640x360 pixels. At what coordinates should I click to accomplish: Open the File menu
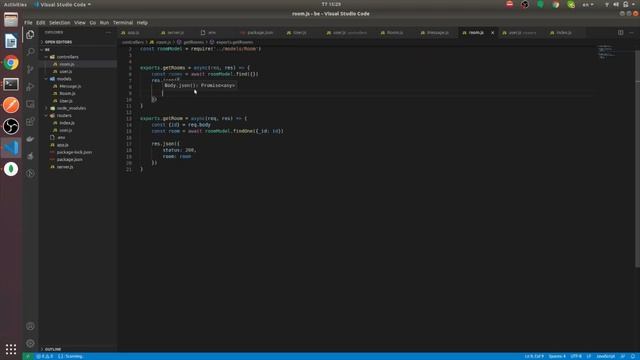[x=28, y=22]
